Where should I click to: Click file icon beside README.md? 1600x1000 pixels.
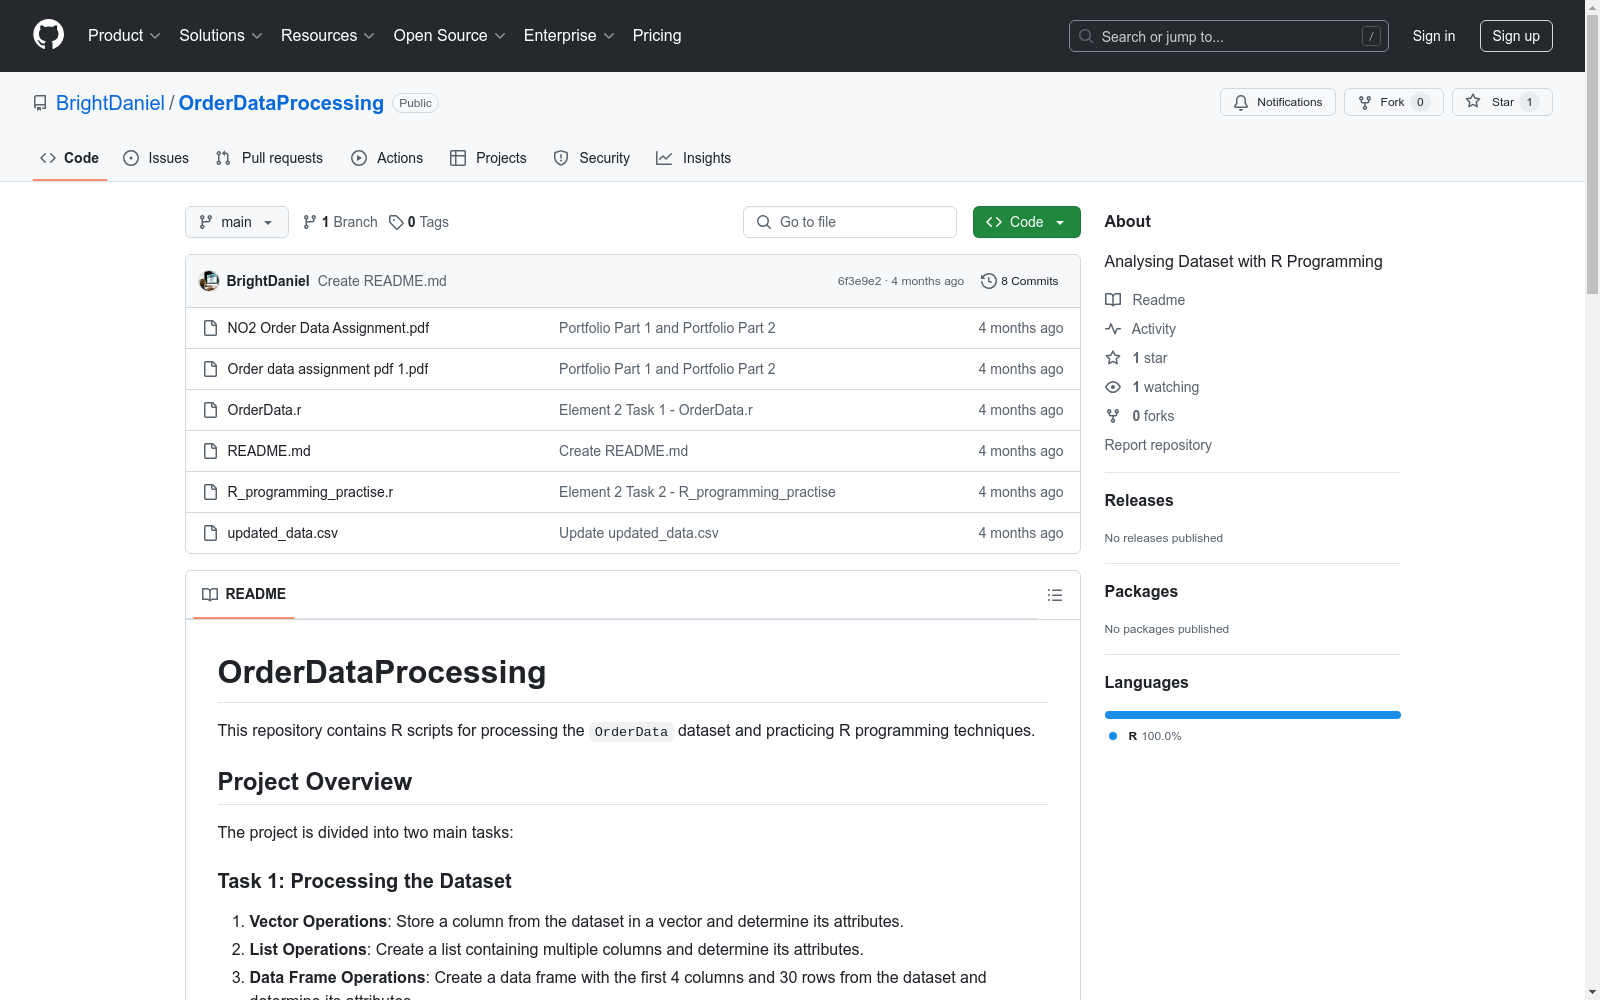[x=210, y=451]
